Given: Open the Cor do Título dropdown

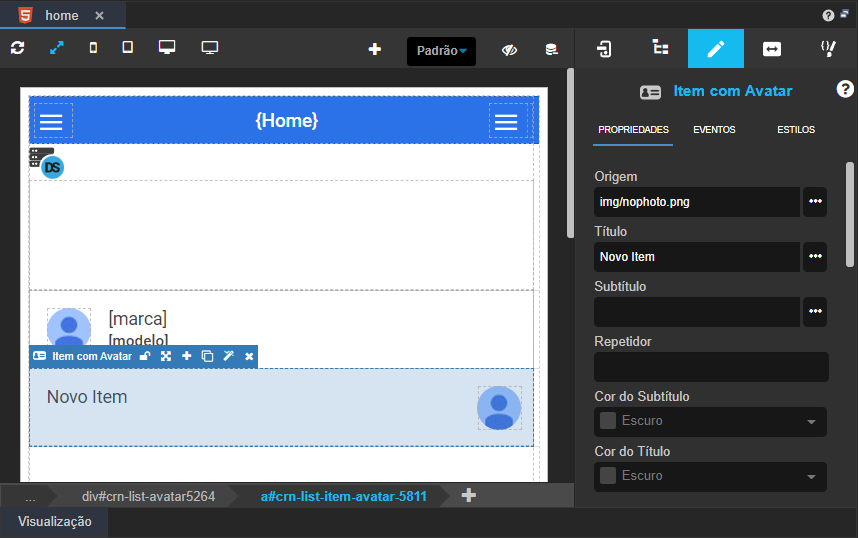Looking at the screenshot, I should point(710,476).
